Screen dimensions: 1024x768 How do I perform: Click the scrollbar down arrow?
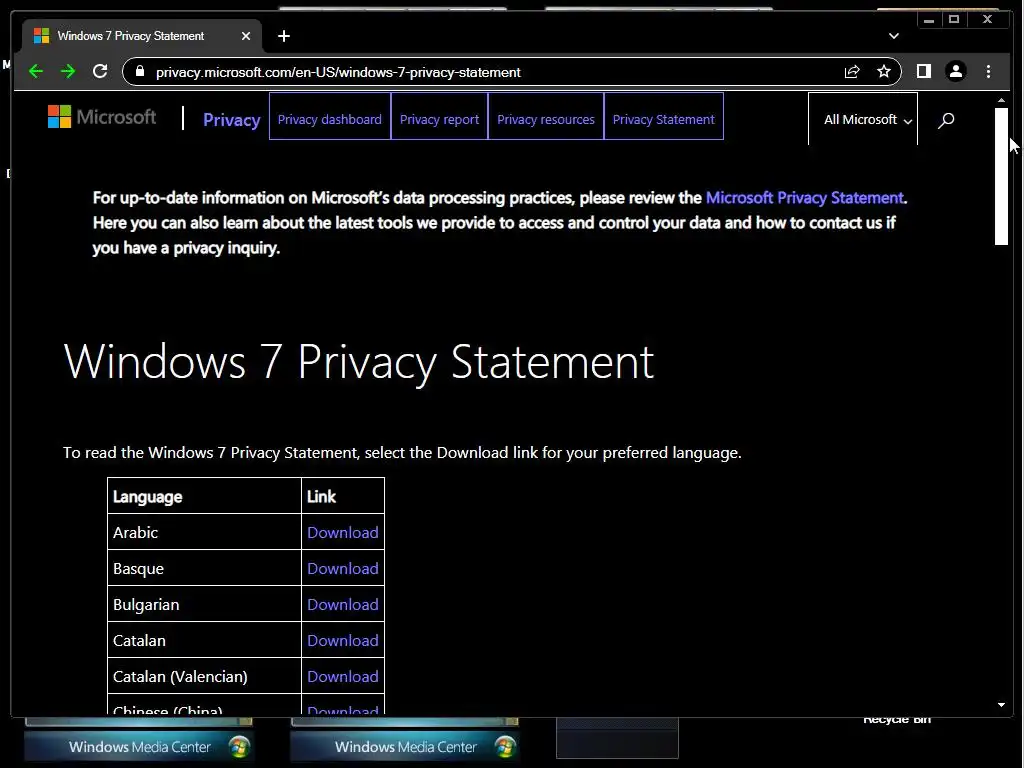pos(1001,705)
